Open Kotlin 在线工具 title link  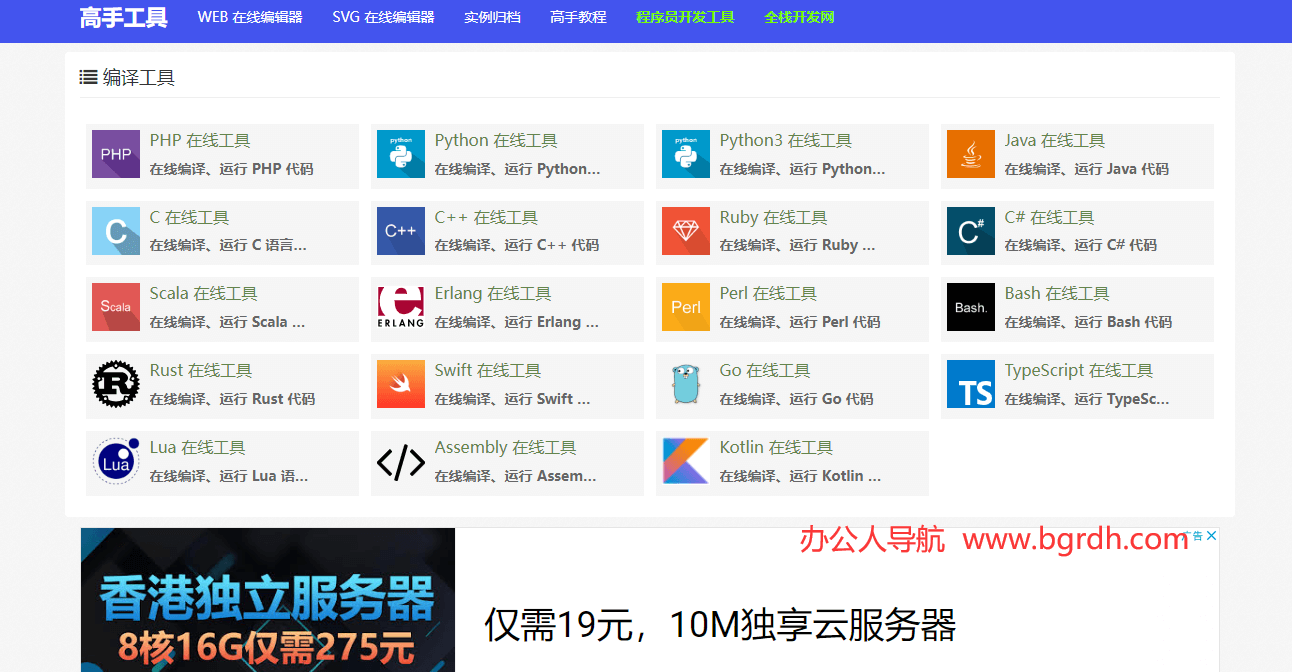click(776, 448)
